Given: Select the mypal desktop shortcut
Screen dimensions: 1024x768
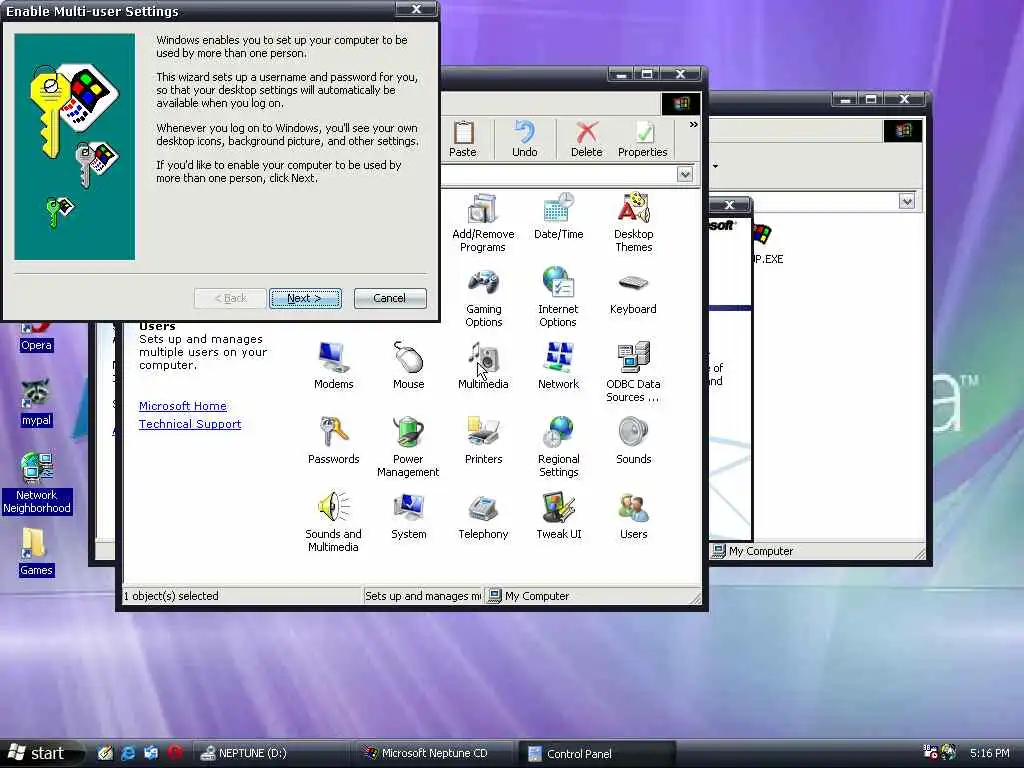Looking at the screenshot, I should tap(36, 404).
